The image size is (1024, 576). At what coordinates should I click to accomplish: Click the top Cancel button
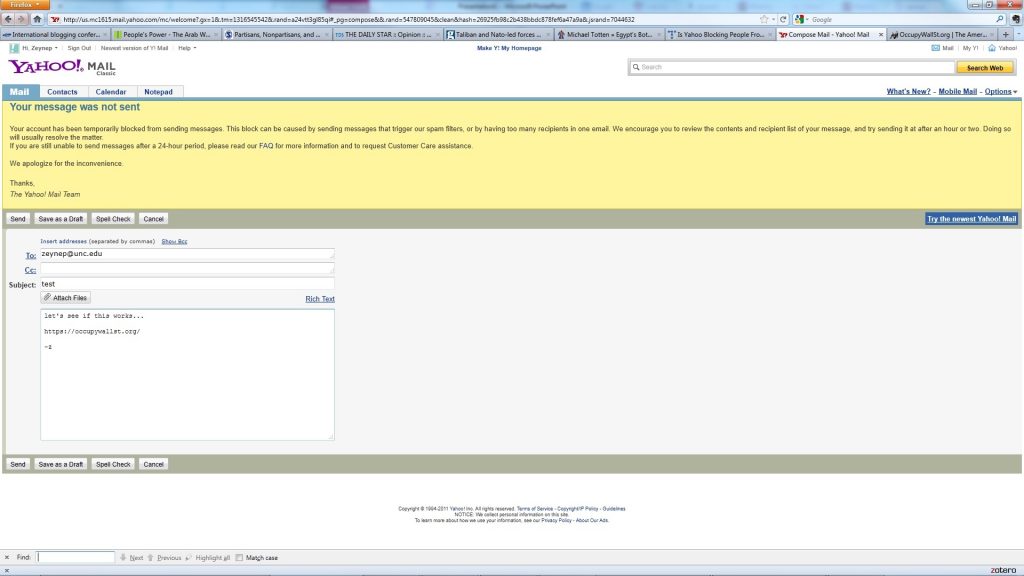pos(153,219)
